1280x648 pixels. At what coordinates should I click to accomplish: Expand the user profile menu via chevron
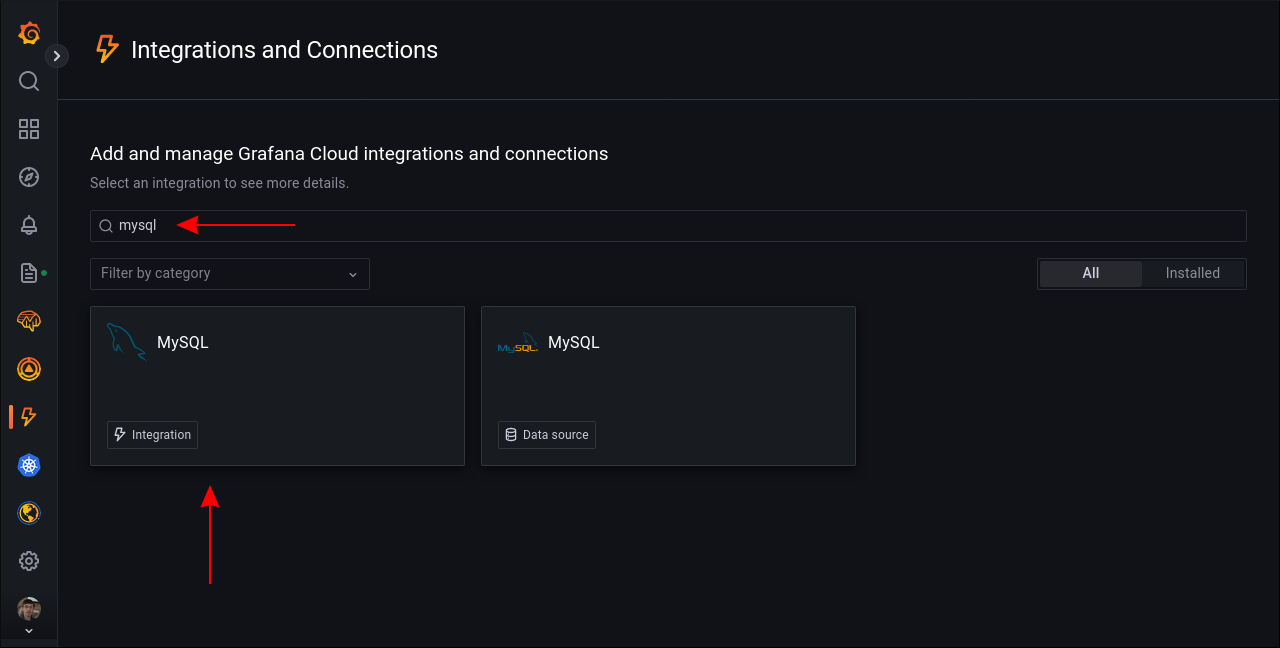[28, 630]
